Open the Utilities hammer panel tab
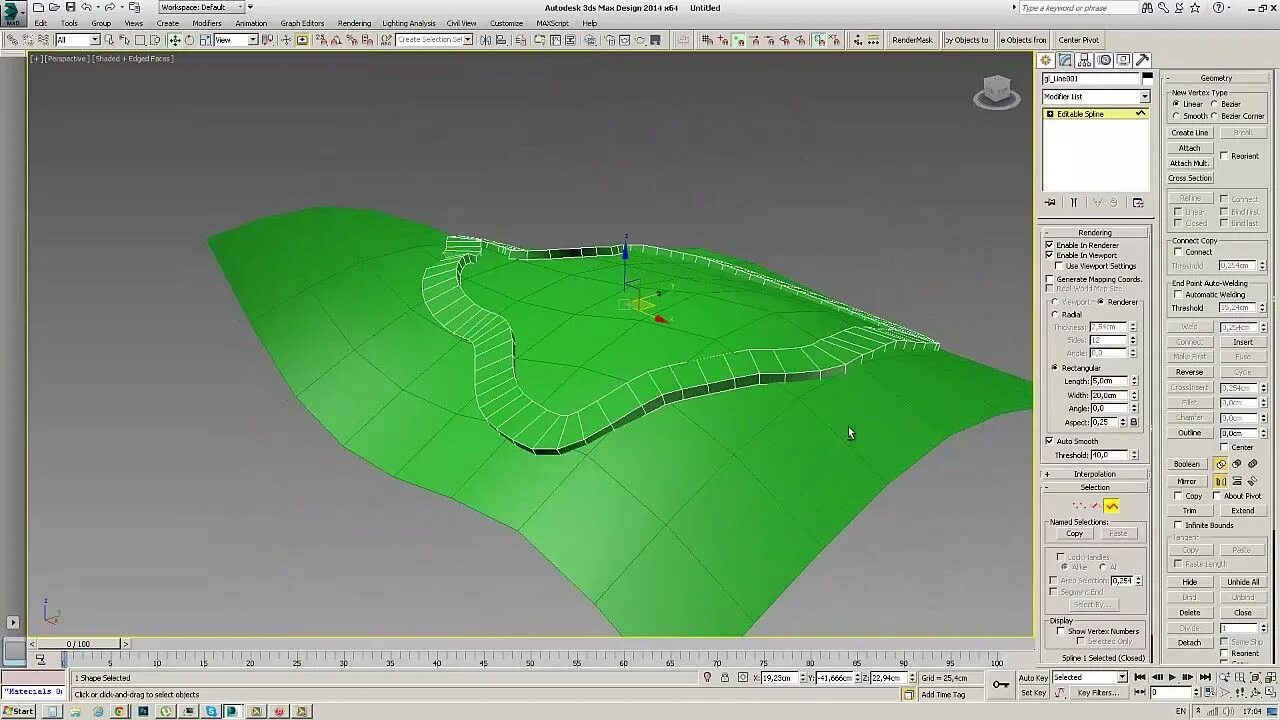The width and height of the screenshot is (1280, 720). pos(1142,60)
